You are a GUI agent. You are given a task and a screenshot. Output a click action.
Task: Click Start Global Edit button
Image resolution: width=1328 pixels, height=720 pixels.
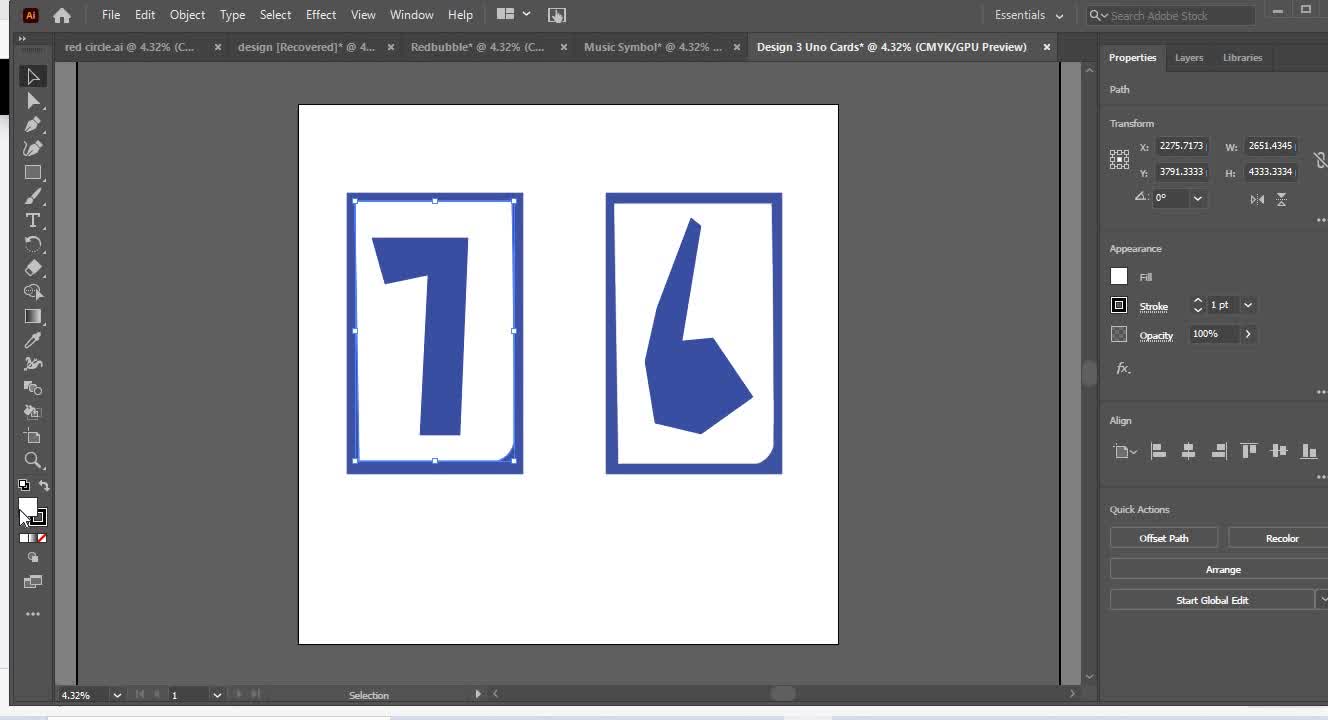pyautogui.click(x=1212, y=600)
